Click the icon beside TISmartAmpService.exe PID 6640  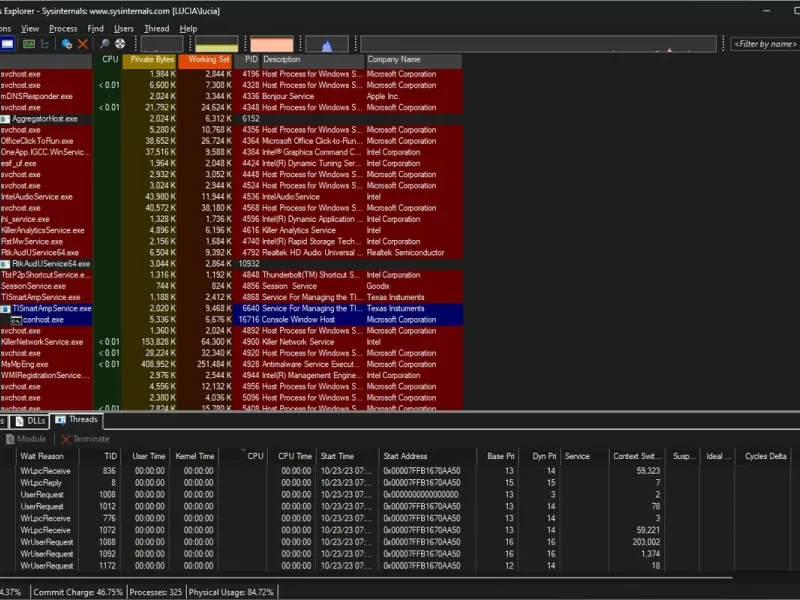pyautogui.click(x=5, y=309)
